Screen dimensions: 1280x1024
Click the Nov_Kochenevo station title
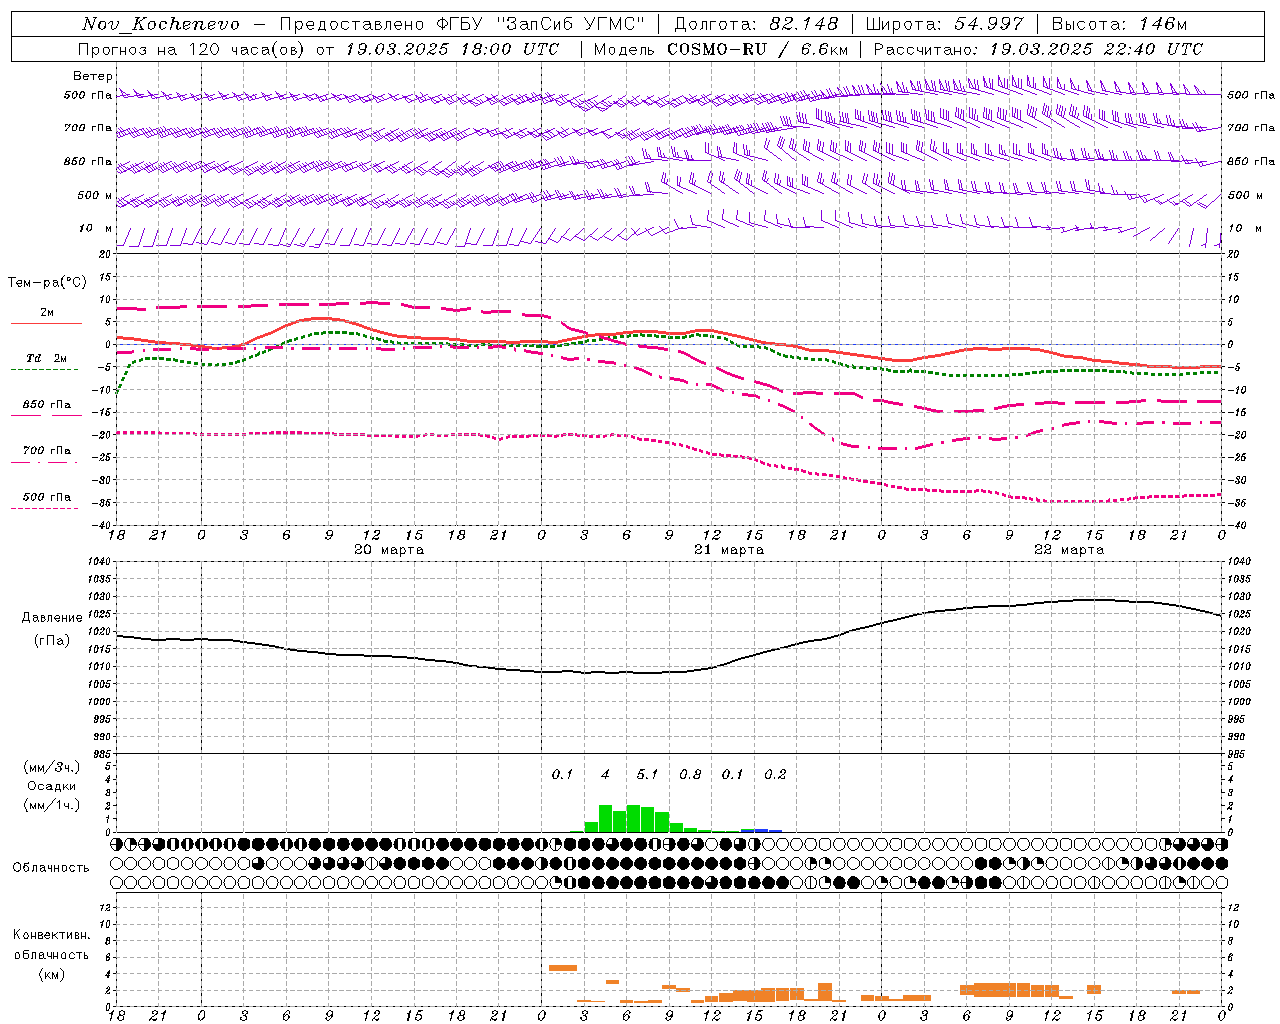pos(161,24)
